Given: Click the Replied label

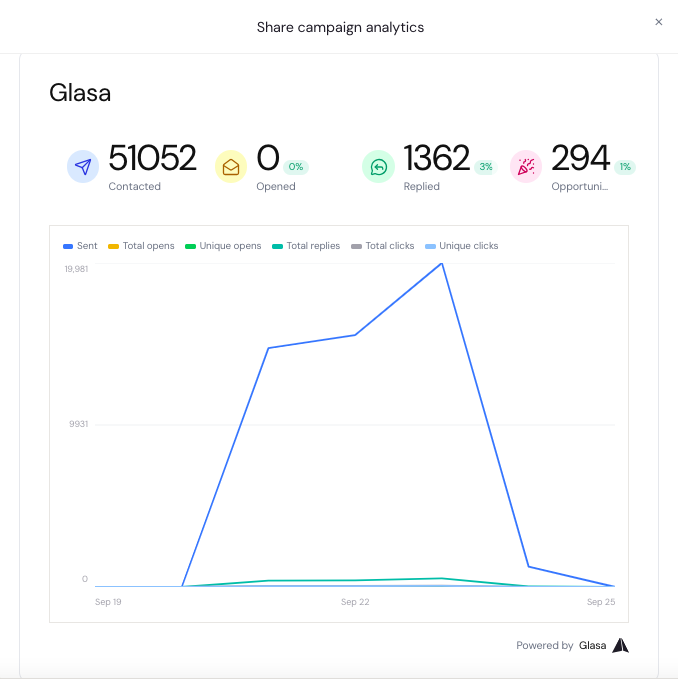Looking at the screenshot, I should pyautogui.click(x=422, y=186).
